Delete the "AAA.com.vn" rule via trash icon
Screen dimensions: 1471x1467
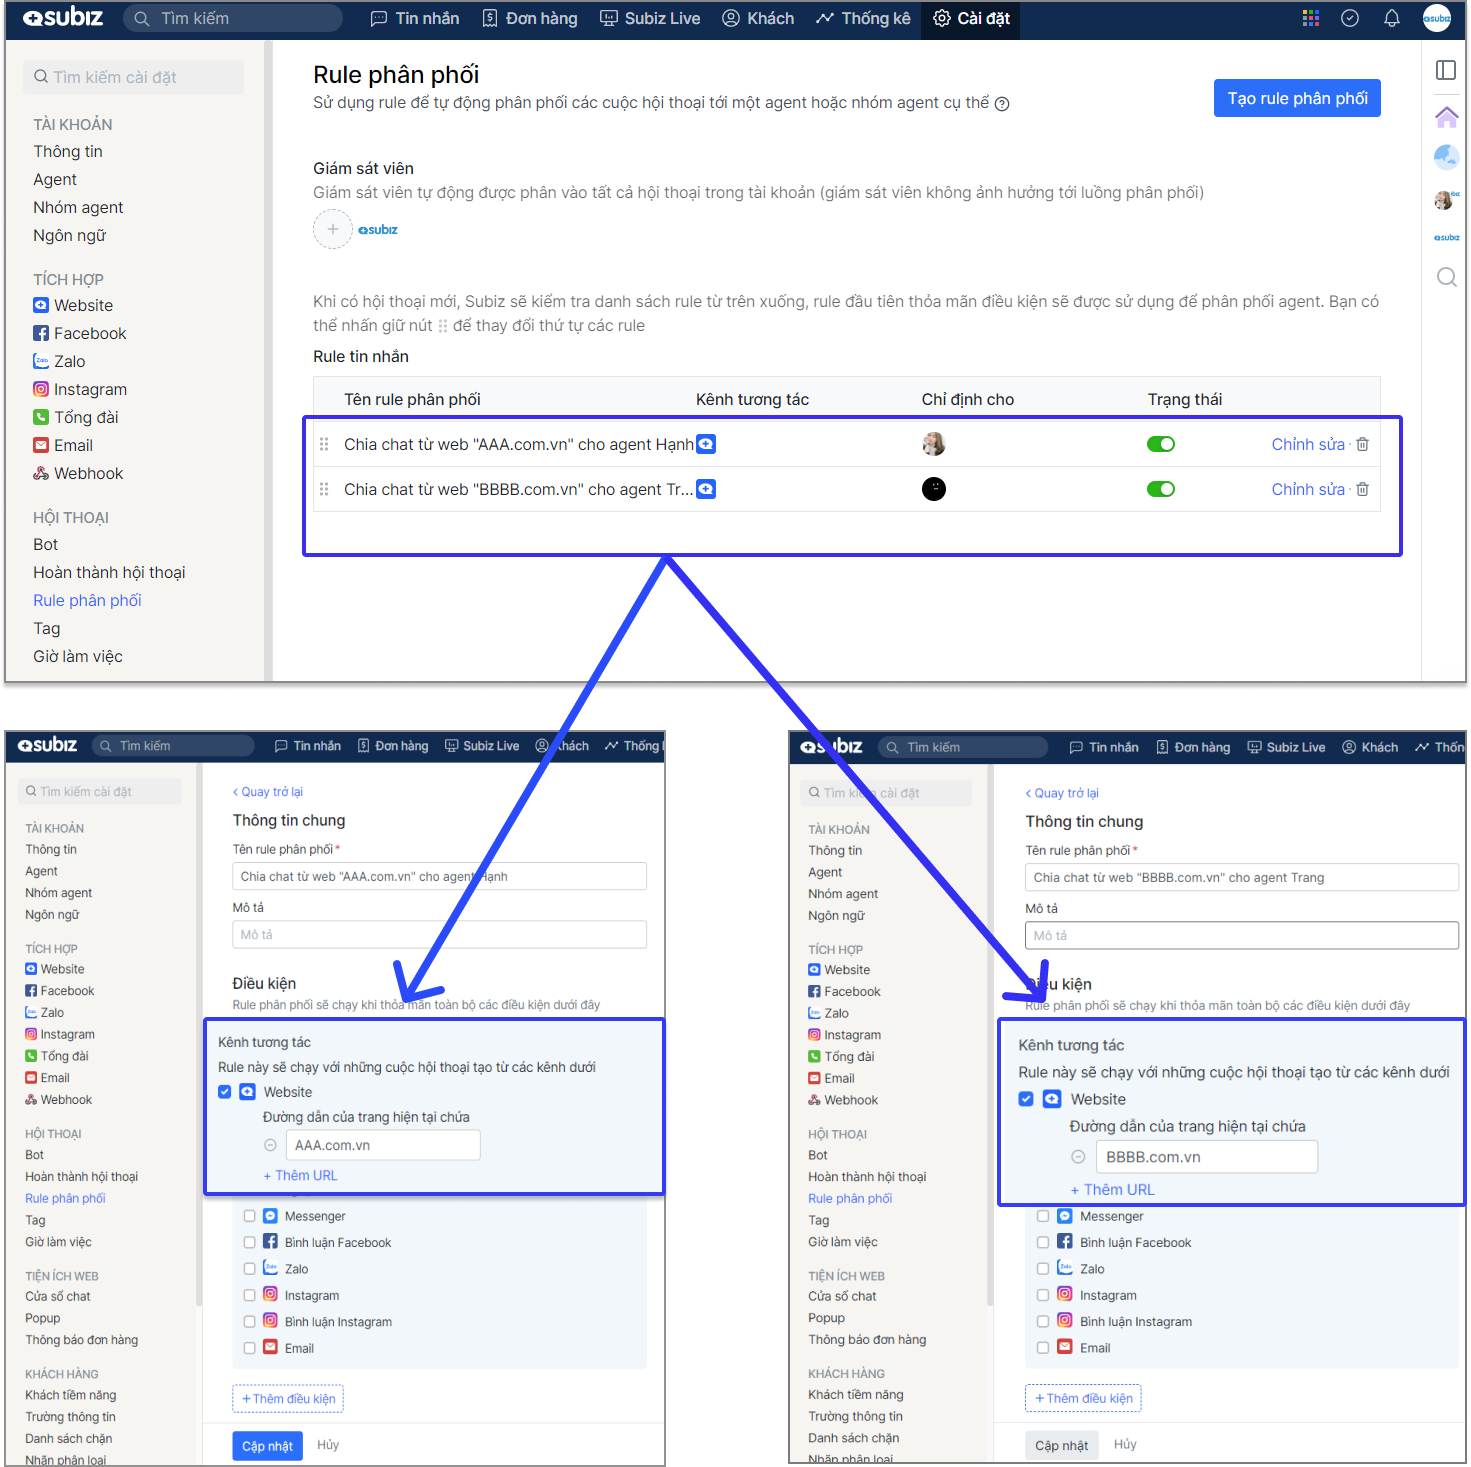(x=1362, y=444)
